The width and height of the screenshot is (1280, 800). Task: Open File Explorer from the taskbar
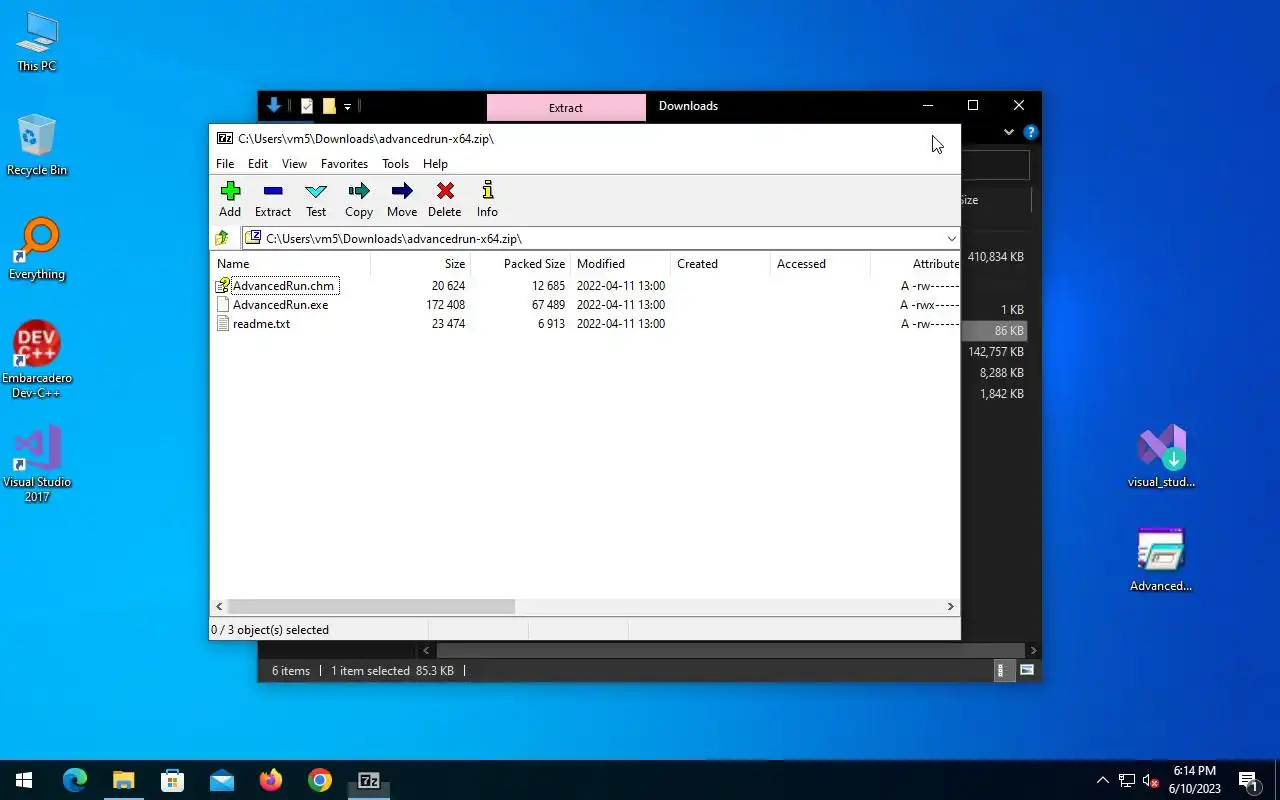click(123, 780)
